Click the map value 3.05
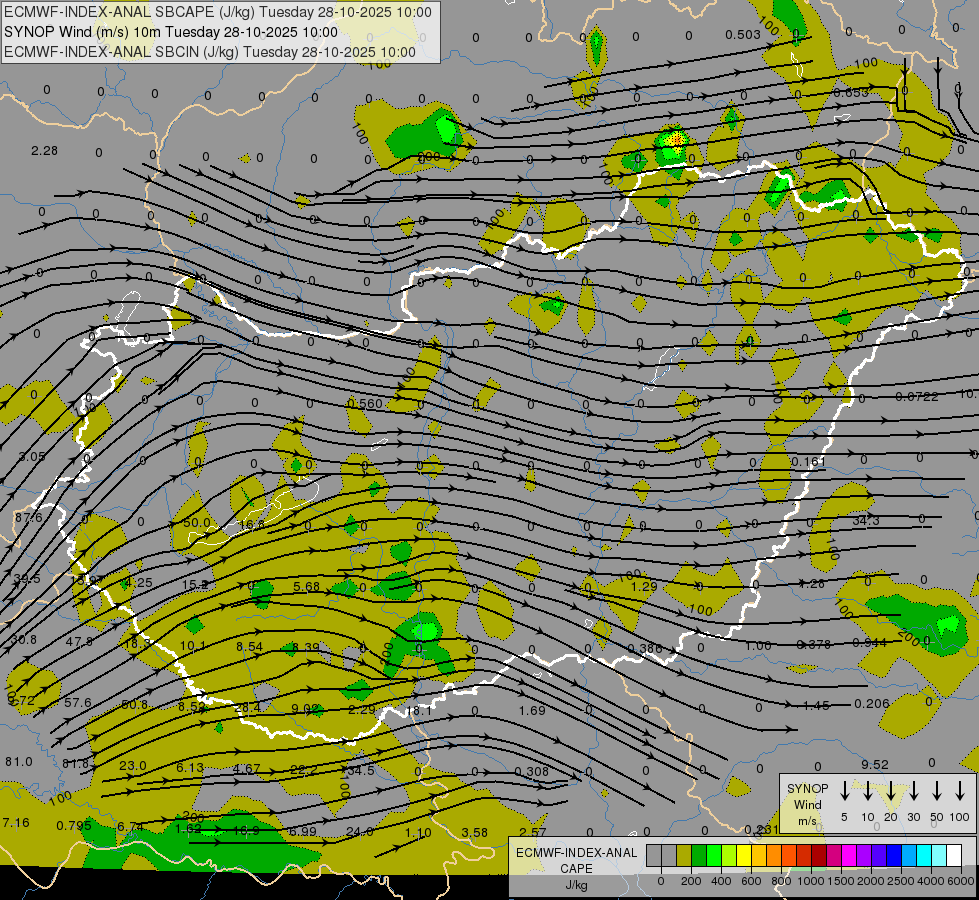This screenshot has height=900, width=979. [x=32, y=457]
